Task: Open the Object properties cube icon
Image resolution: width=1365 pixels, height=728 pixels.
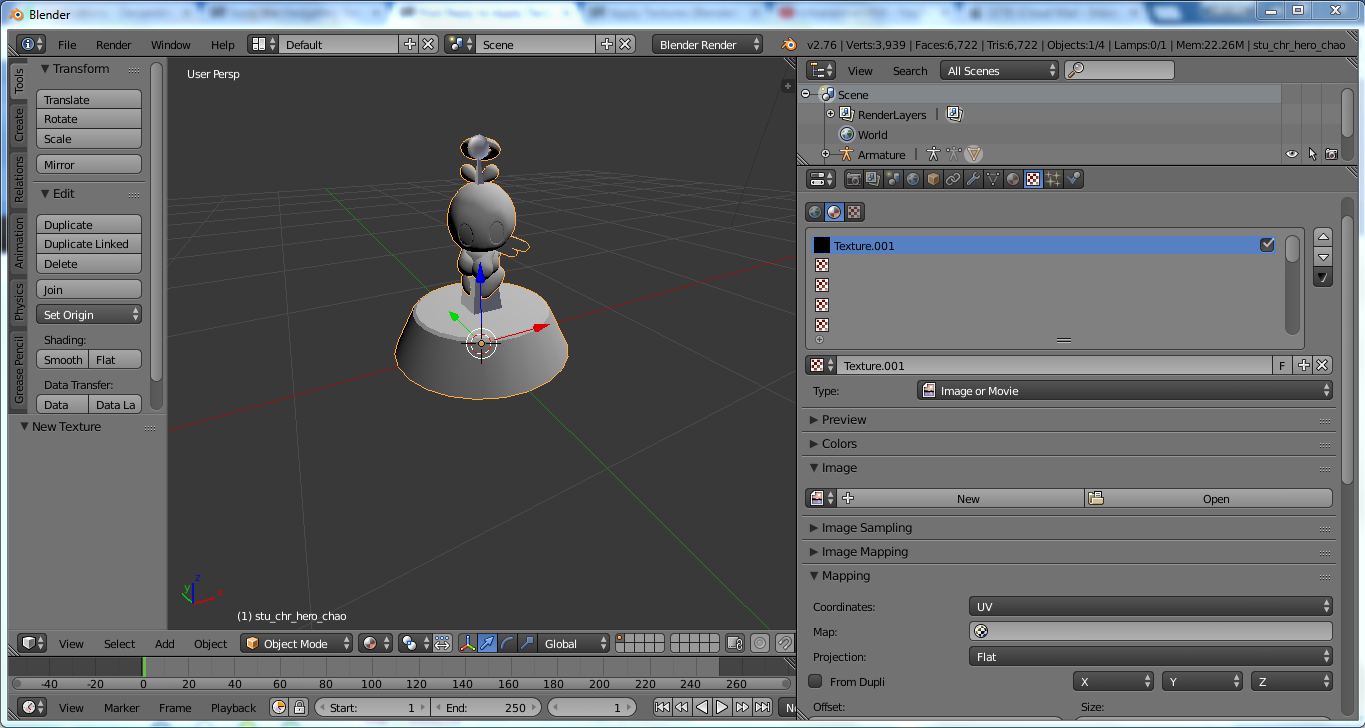Action: pyautogui.click(x=933, y=179)
